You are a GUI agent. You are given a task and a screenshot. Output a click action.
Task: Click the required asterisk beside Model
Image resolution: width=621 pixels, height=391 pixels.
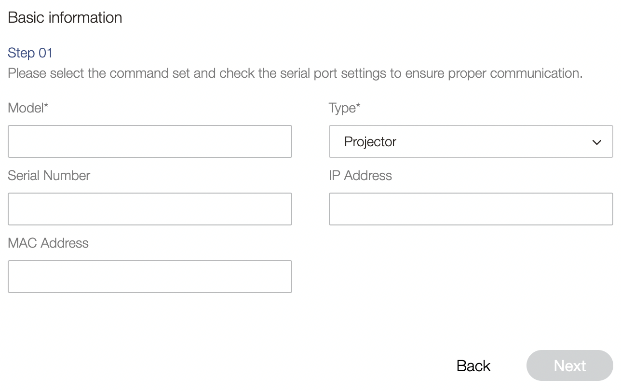point(46,105)
